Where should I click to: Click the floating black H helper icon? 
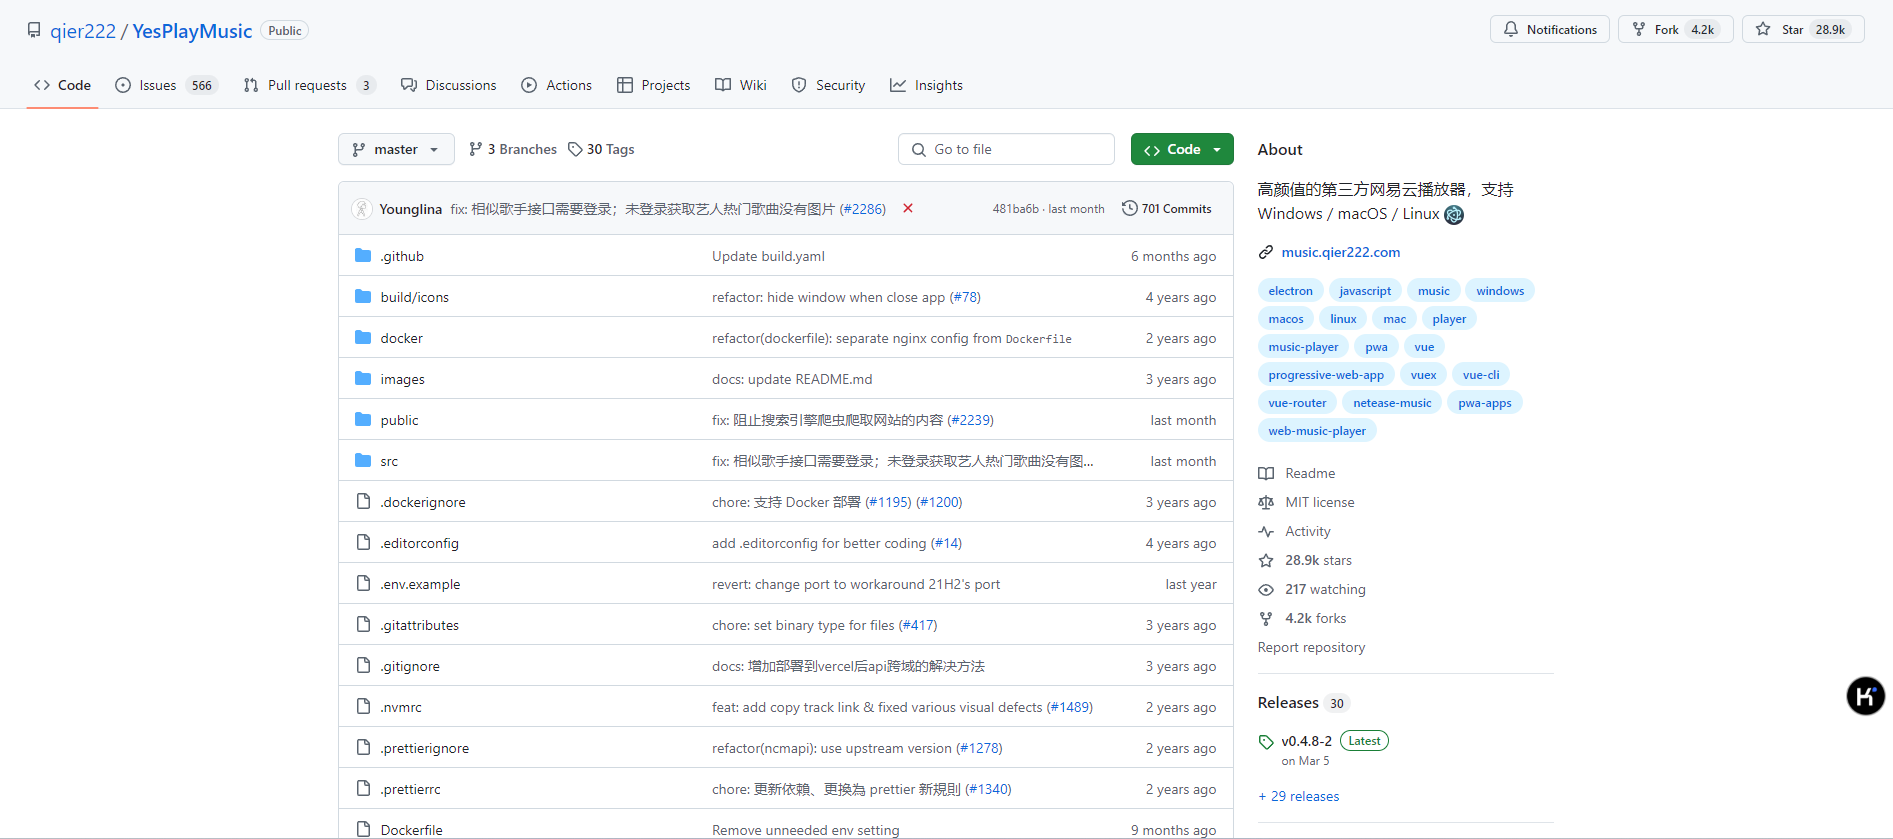click(x=1865, y=696)
